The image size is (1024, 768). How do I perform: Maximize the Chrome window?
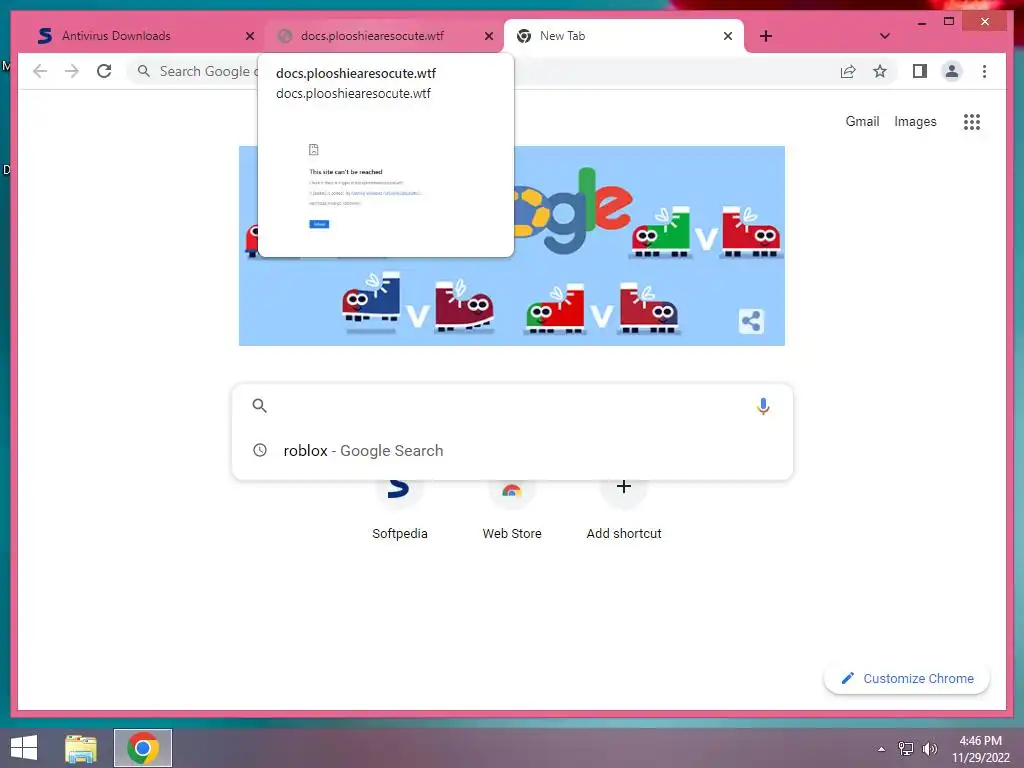949,22
